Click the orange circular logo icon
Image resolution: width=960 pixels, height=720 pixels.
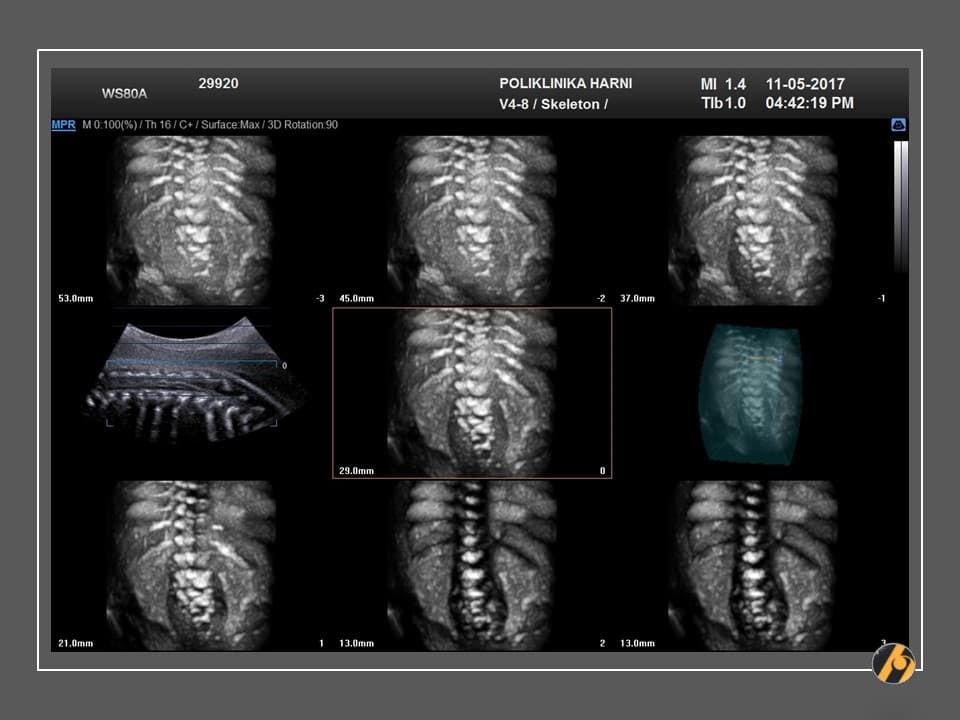893,663
